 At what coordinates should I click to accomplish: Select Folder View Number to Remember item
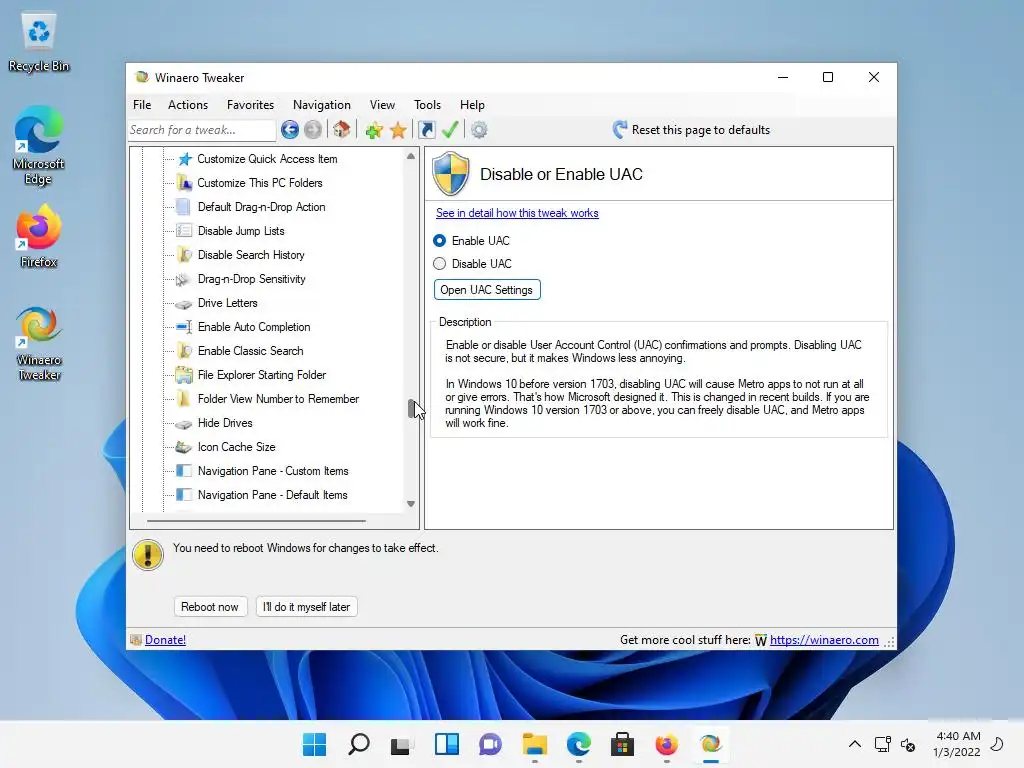pyautogui.click(x=278, y=399)
